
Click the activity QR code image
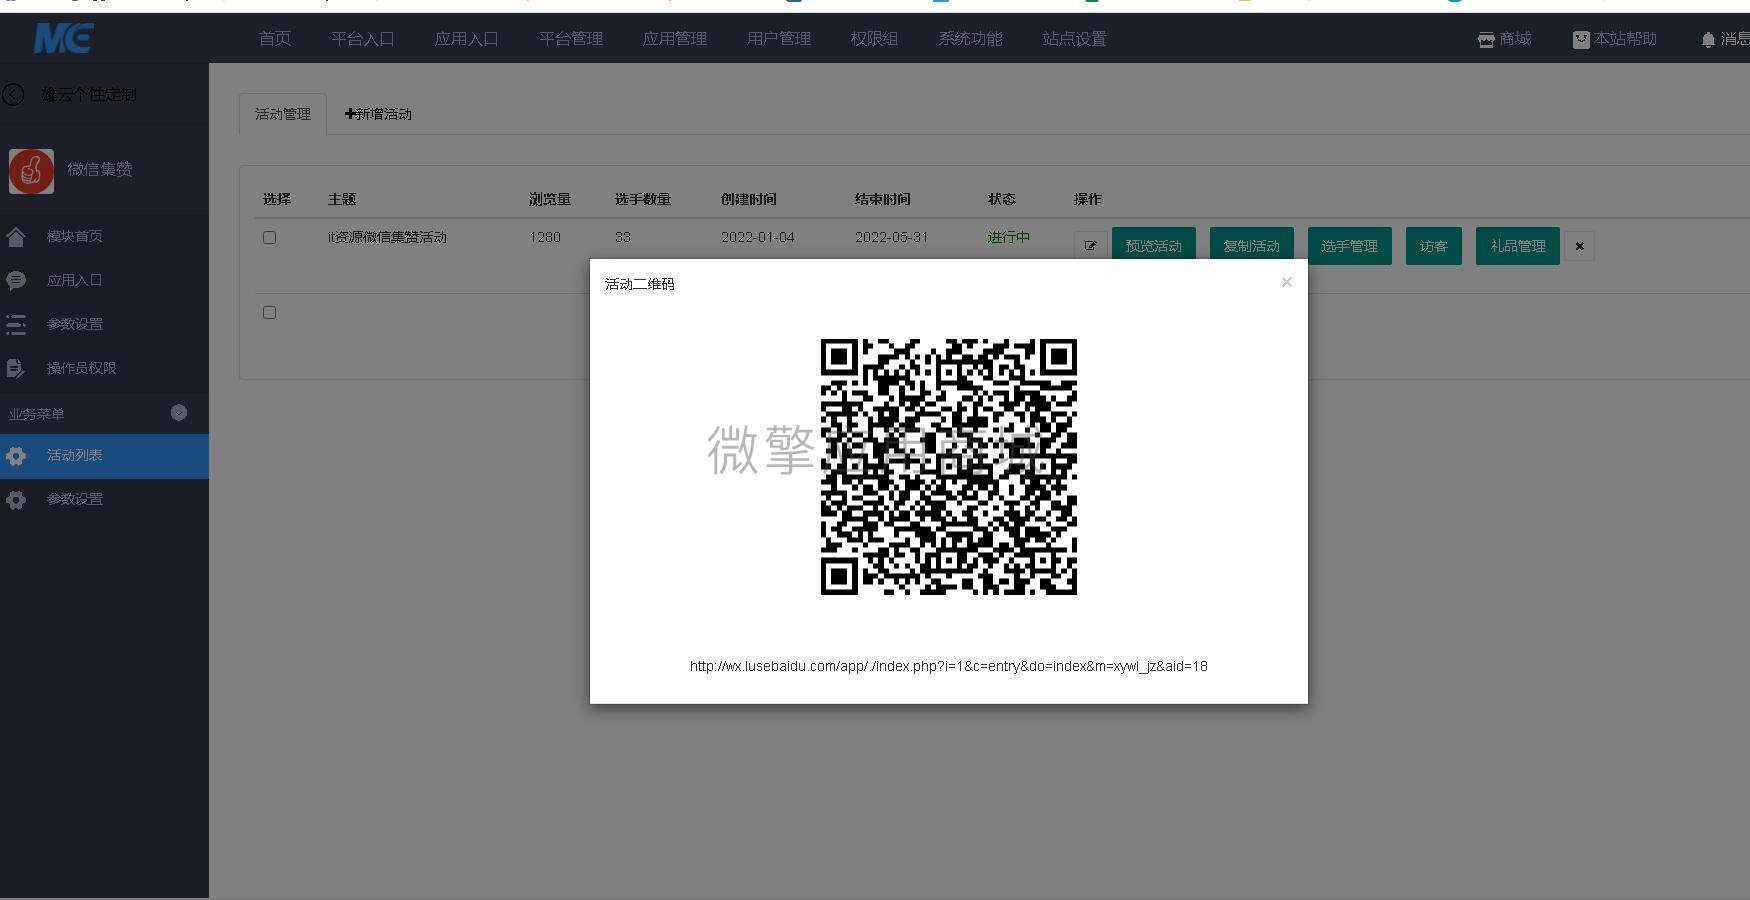coord(949,467)
